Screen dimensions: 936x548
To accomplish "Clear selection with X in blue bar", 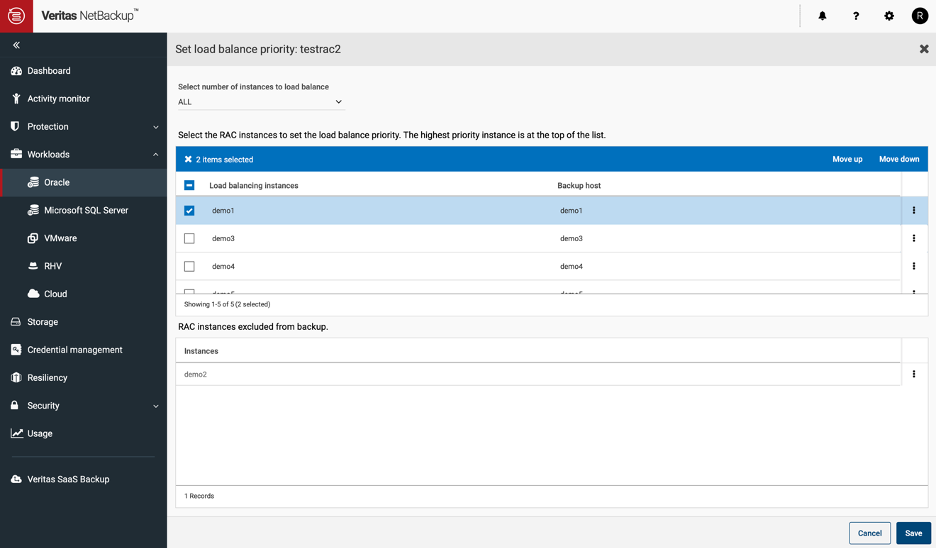I will click(188, 159).
